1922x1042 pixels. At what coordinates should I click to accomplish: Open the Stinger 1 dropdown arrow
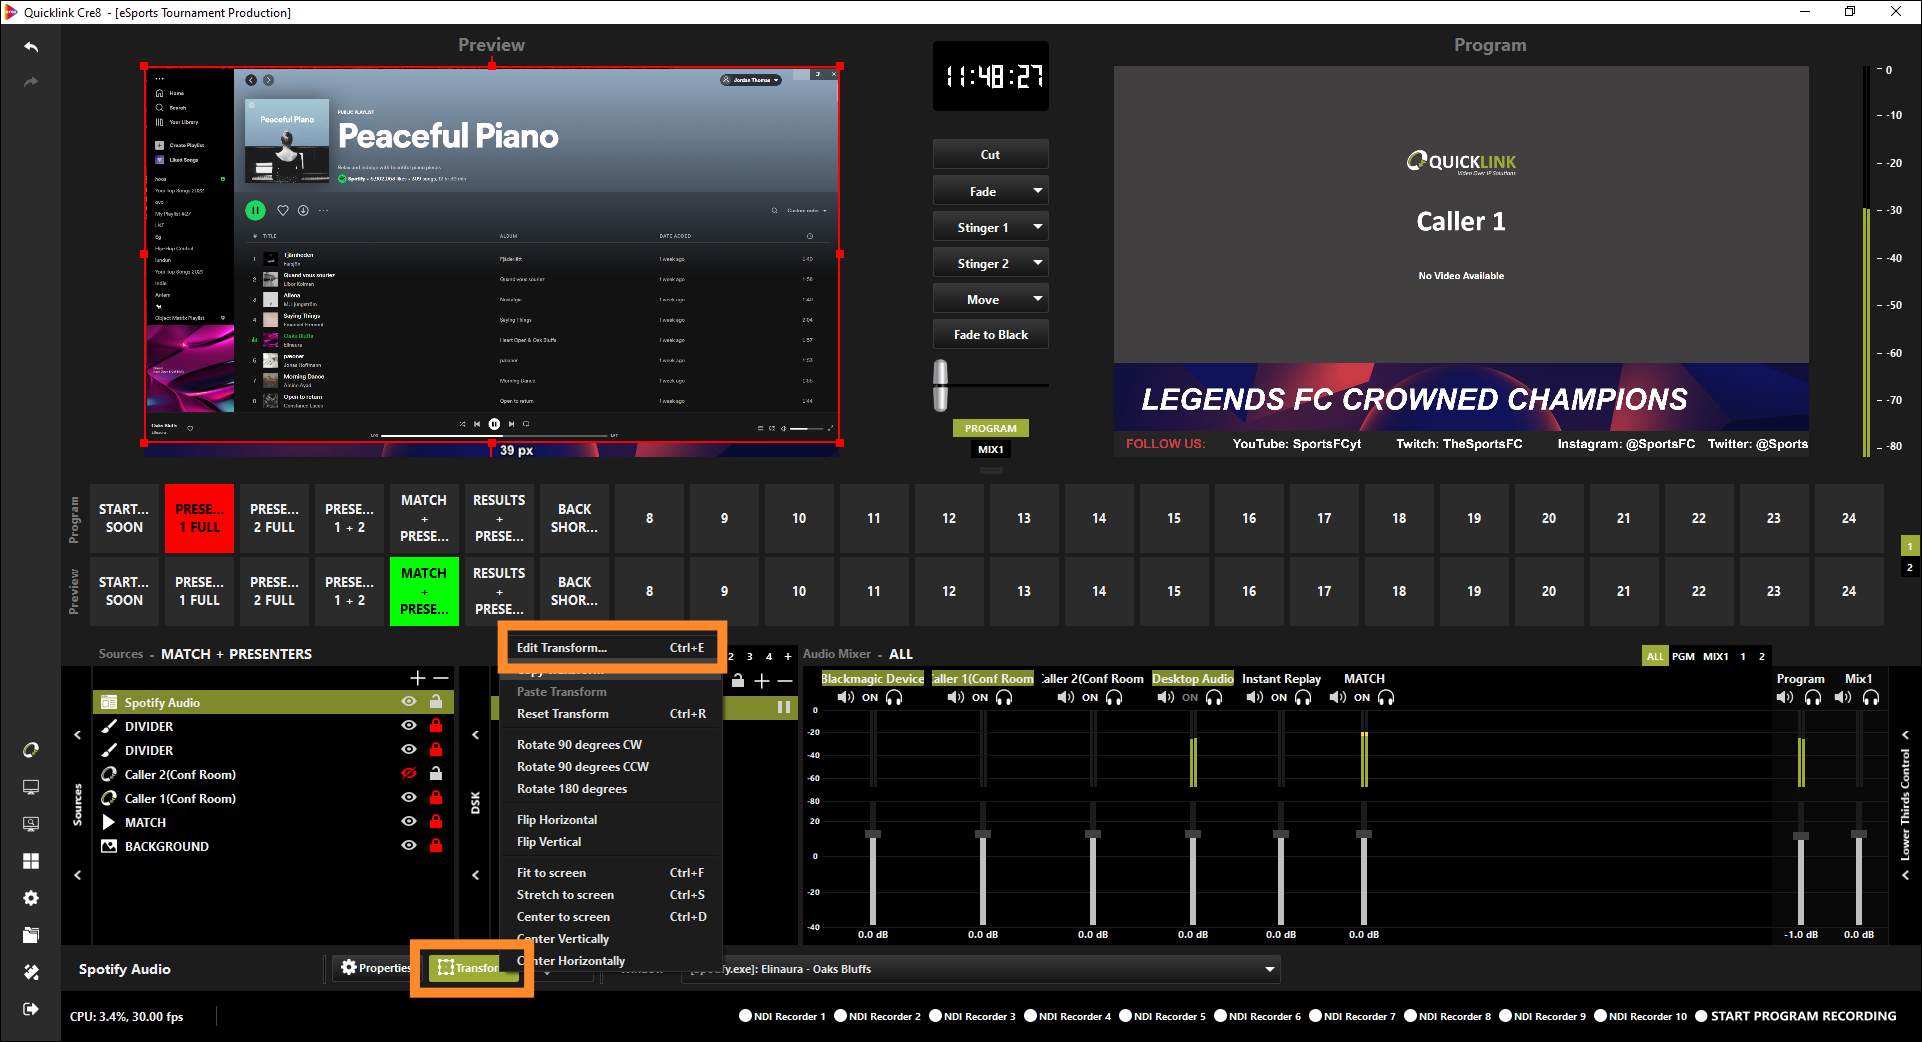1037,227
